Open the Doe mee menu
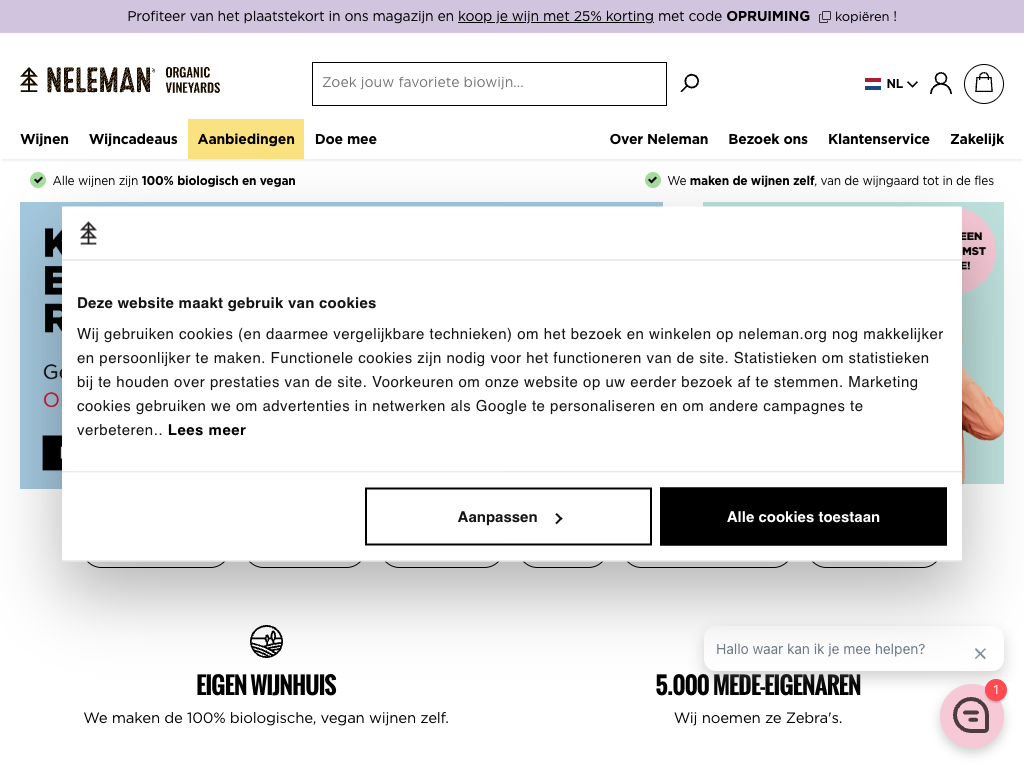 (x=345, y=139)
